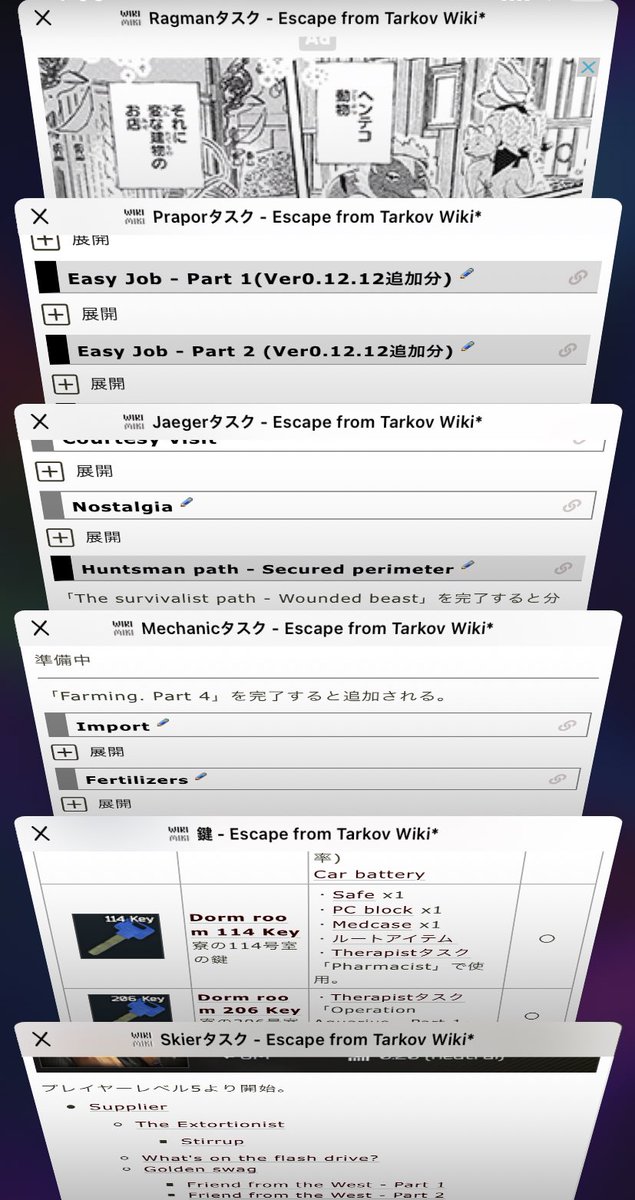Copy anchor link of Fertilizers section
This screenshot has width=635, height=1200.
pyautogui.click(x=557, y=779)
